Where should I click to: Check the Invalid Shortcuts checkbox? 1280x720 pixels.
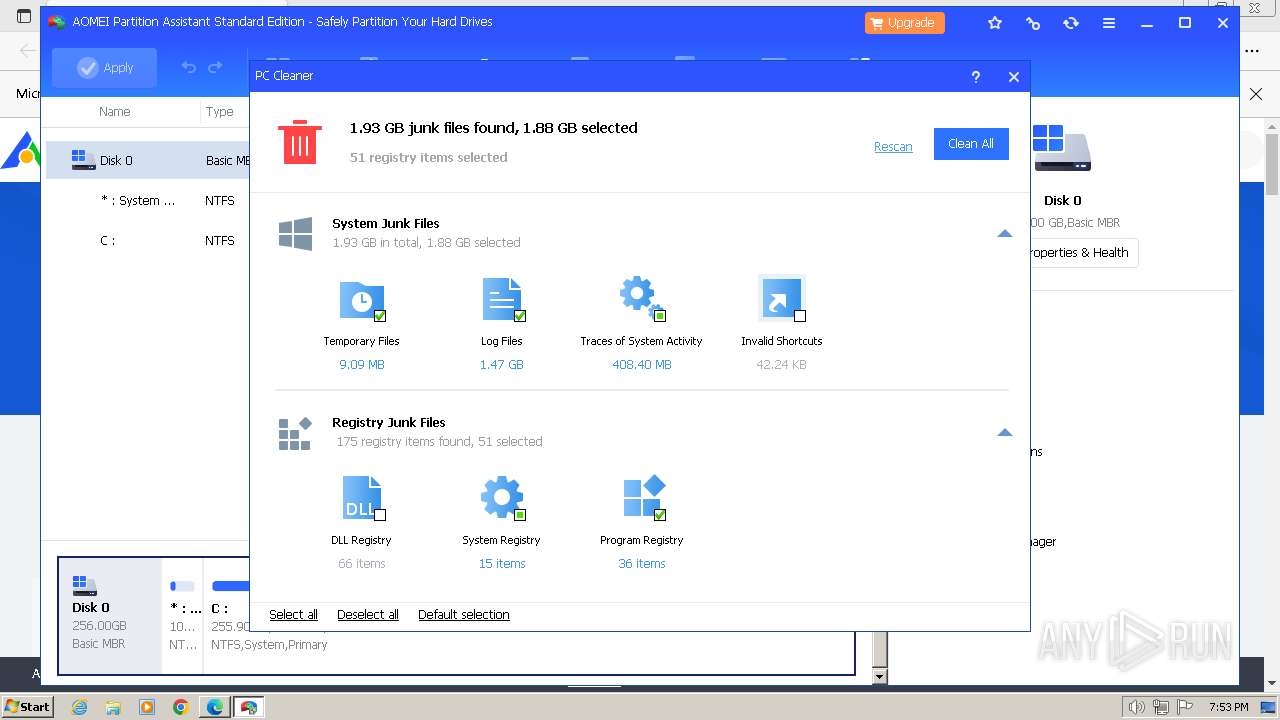click(800, 316)
